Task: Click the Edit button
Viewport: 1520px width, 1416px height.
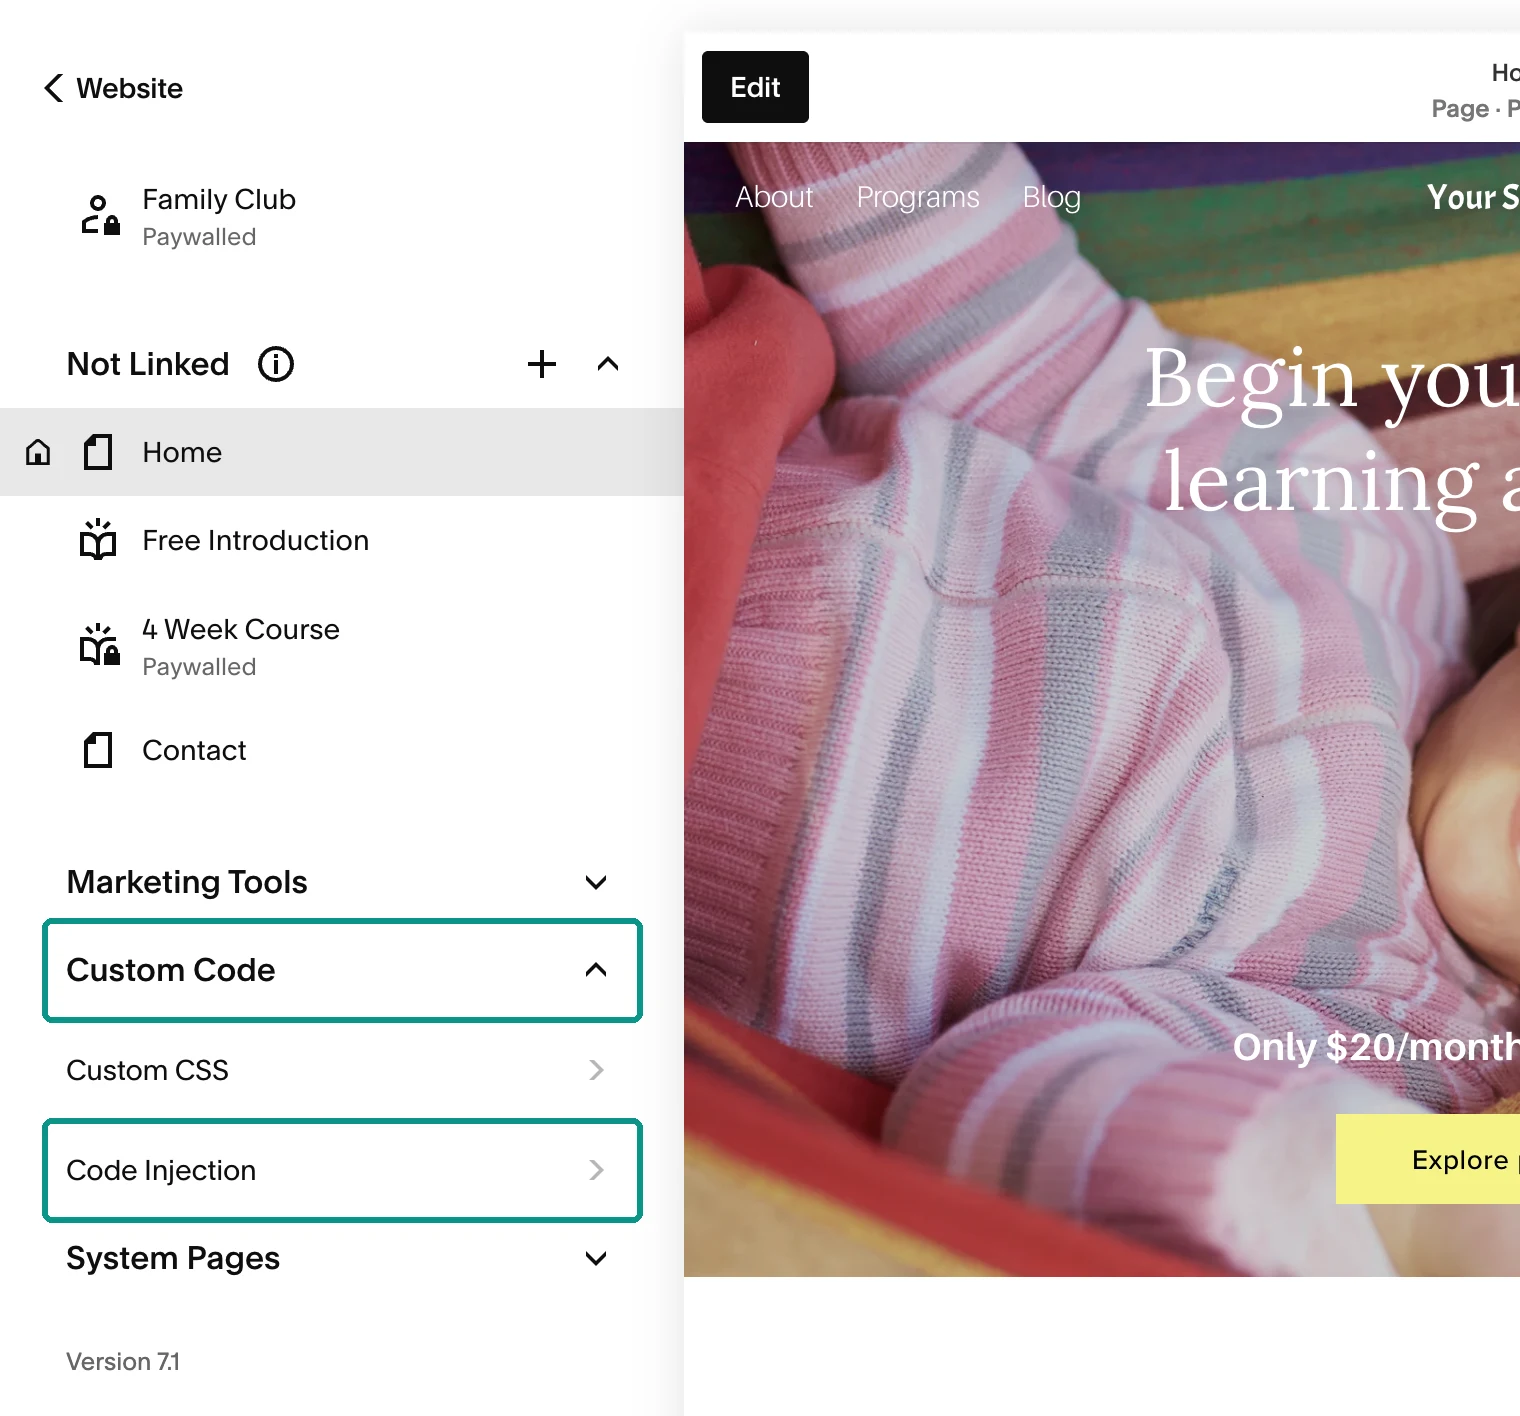Action: [755, 87]
